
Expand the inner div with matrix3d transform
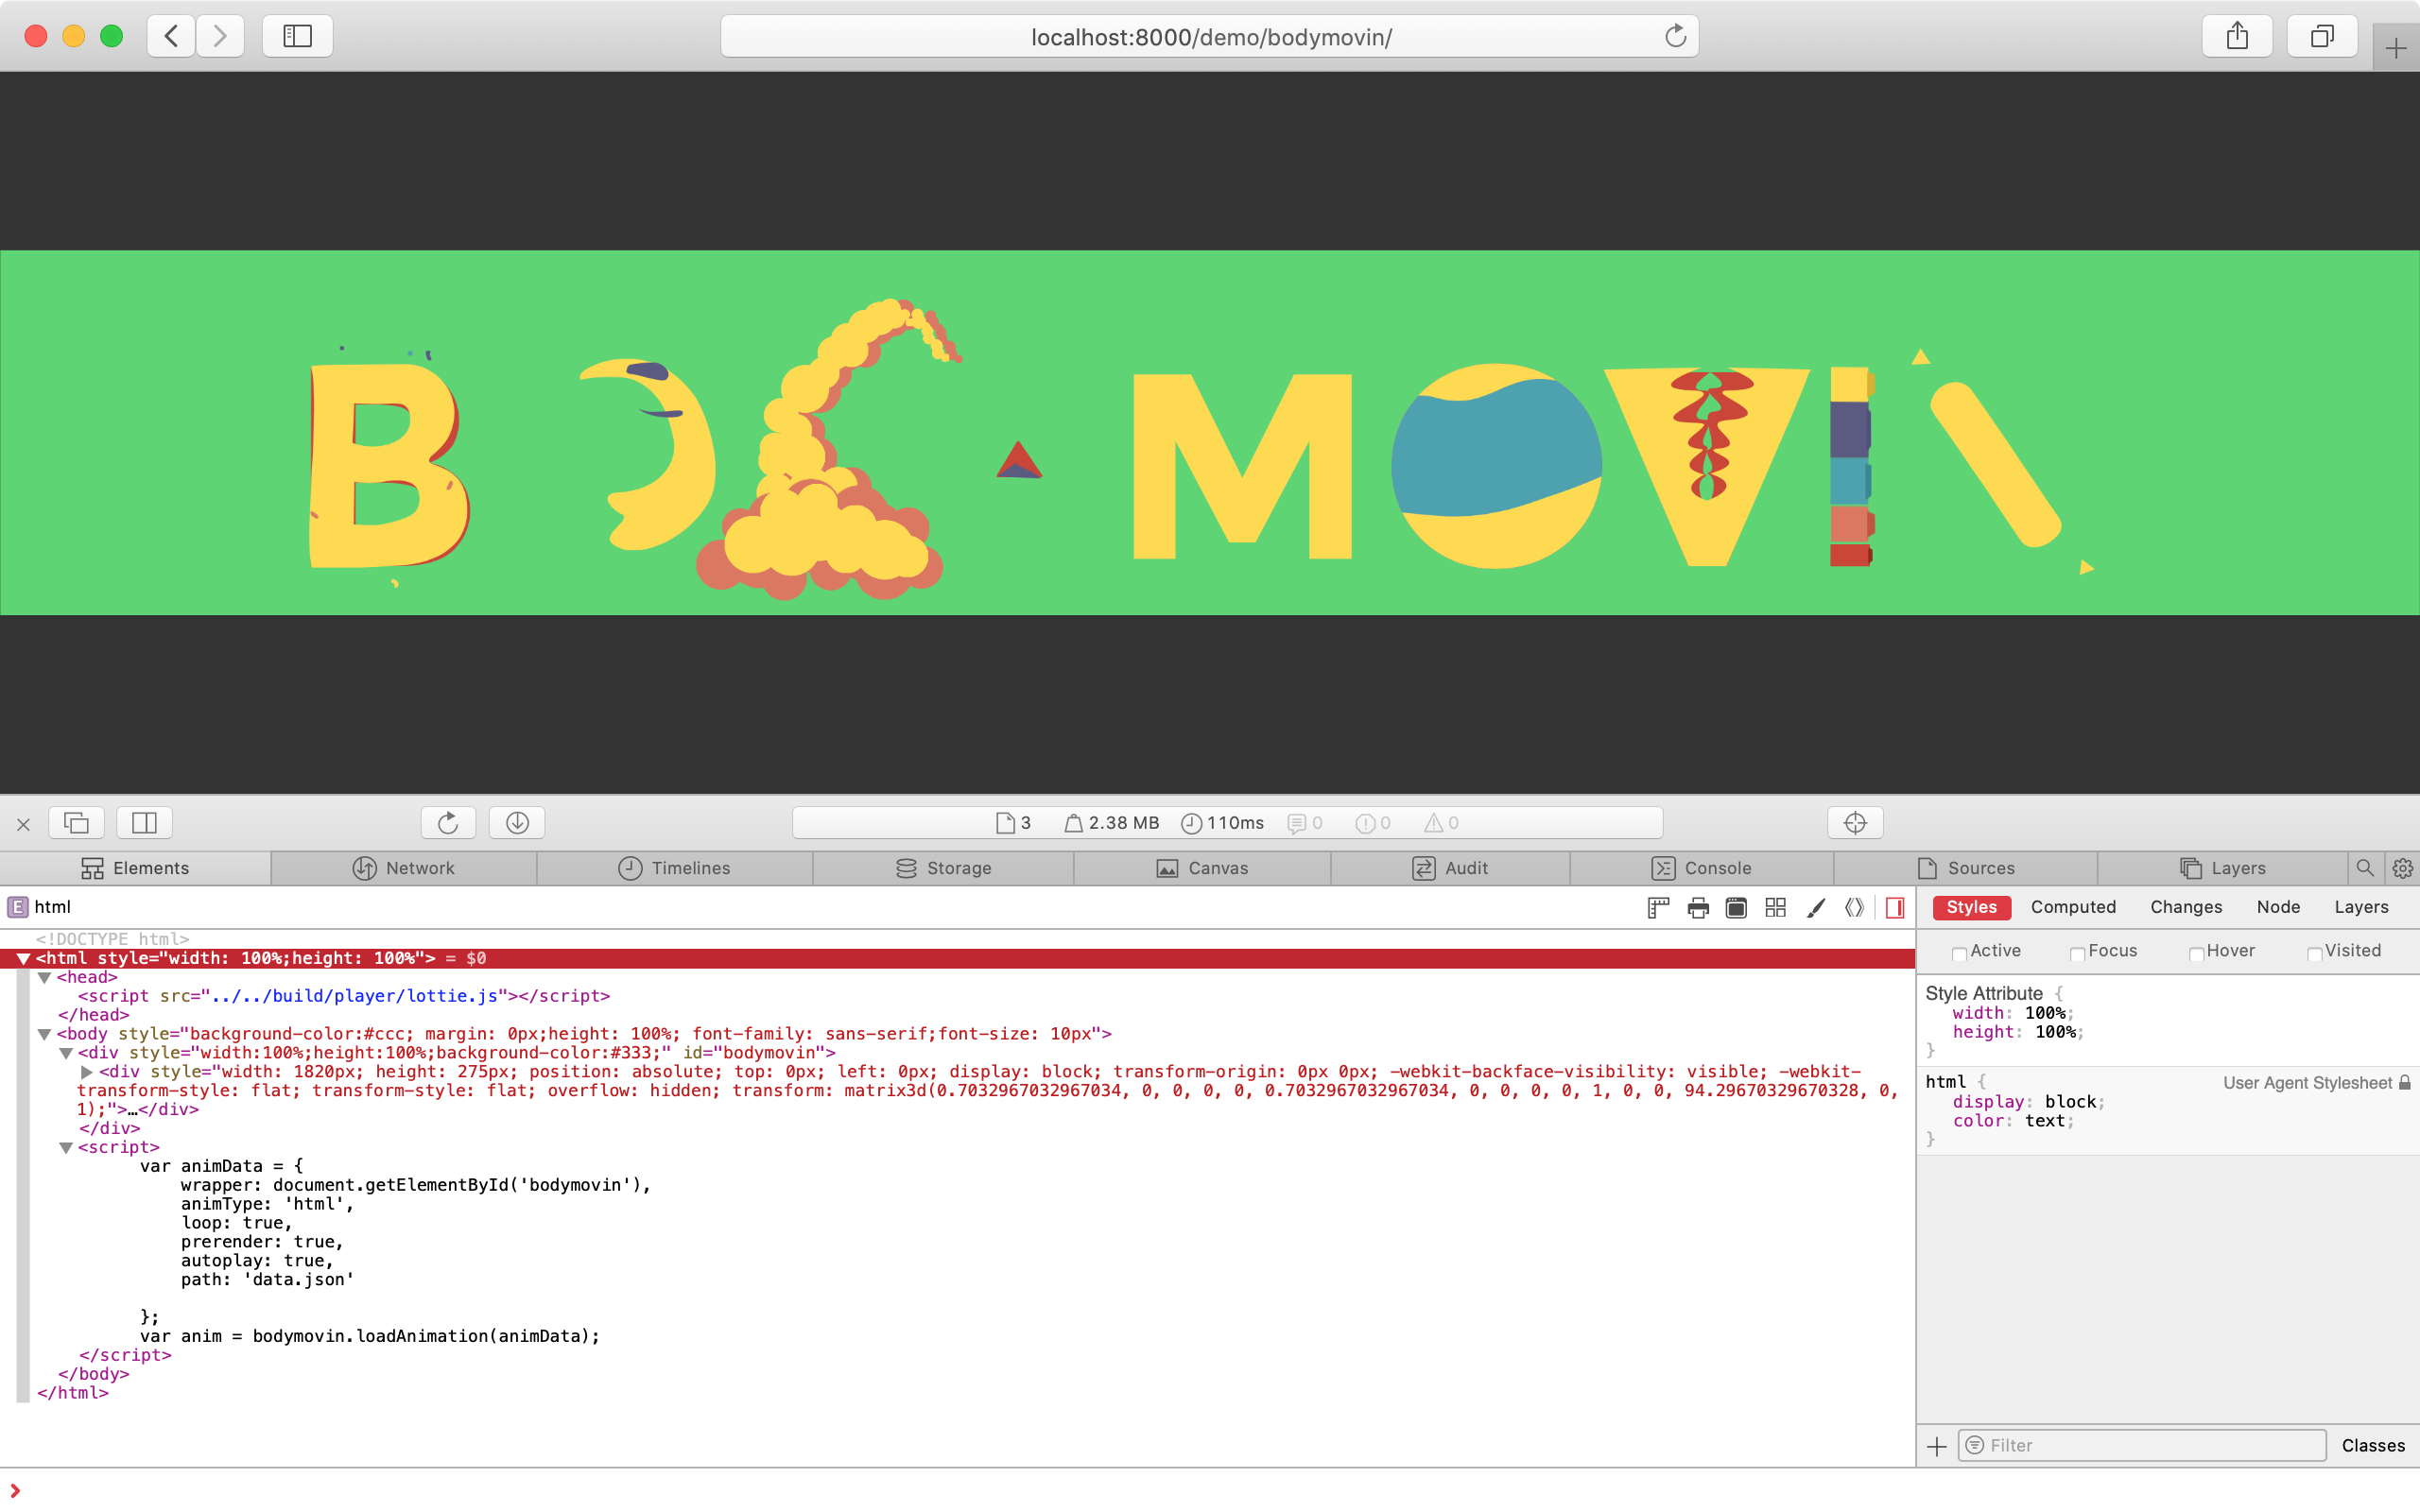click(x=85, y=1071)
